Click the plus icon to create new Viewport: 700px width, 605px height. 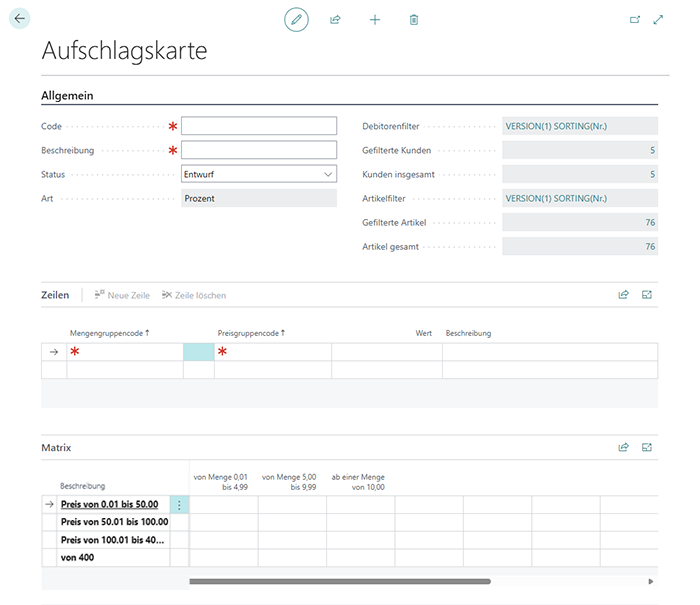375,19
